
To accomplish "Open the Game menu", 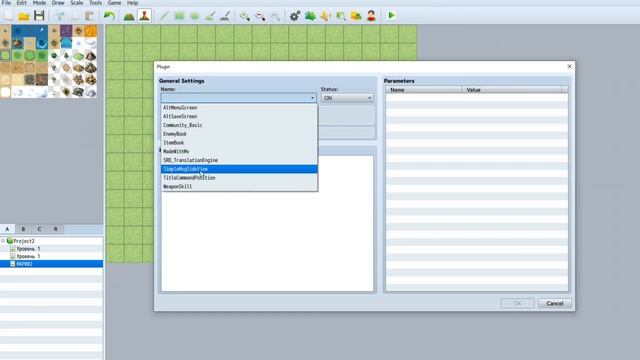I will click(114, 3).
